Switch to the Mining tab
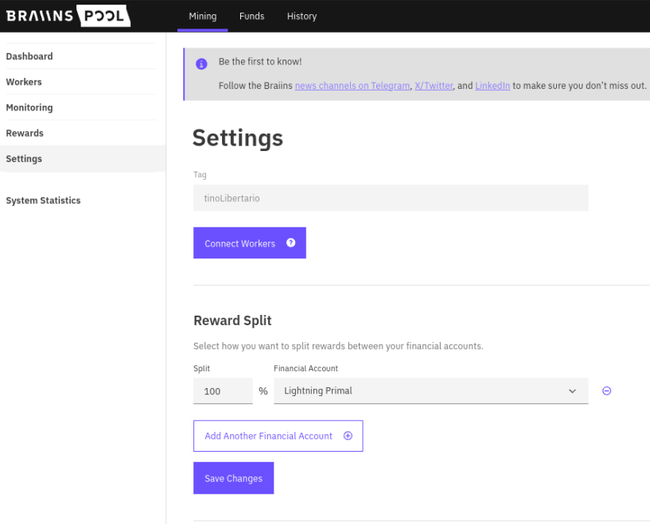This screenshot has height=524, width=650. 202,16
